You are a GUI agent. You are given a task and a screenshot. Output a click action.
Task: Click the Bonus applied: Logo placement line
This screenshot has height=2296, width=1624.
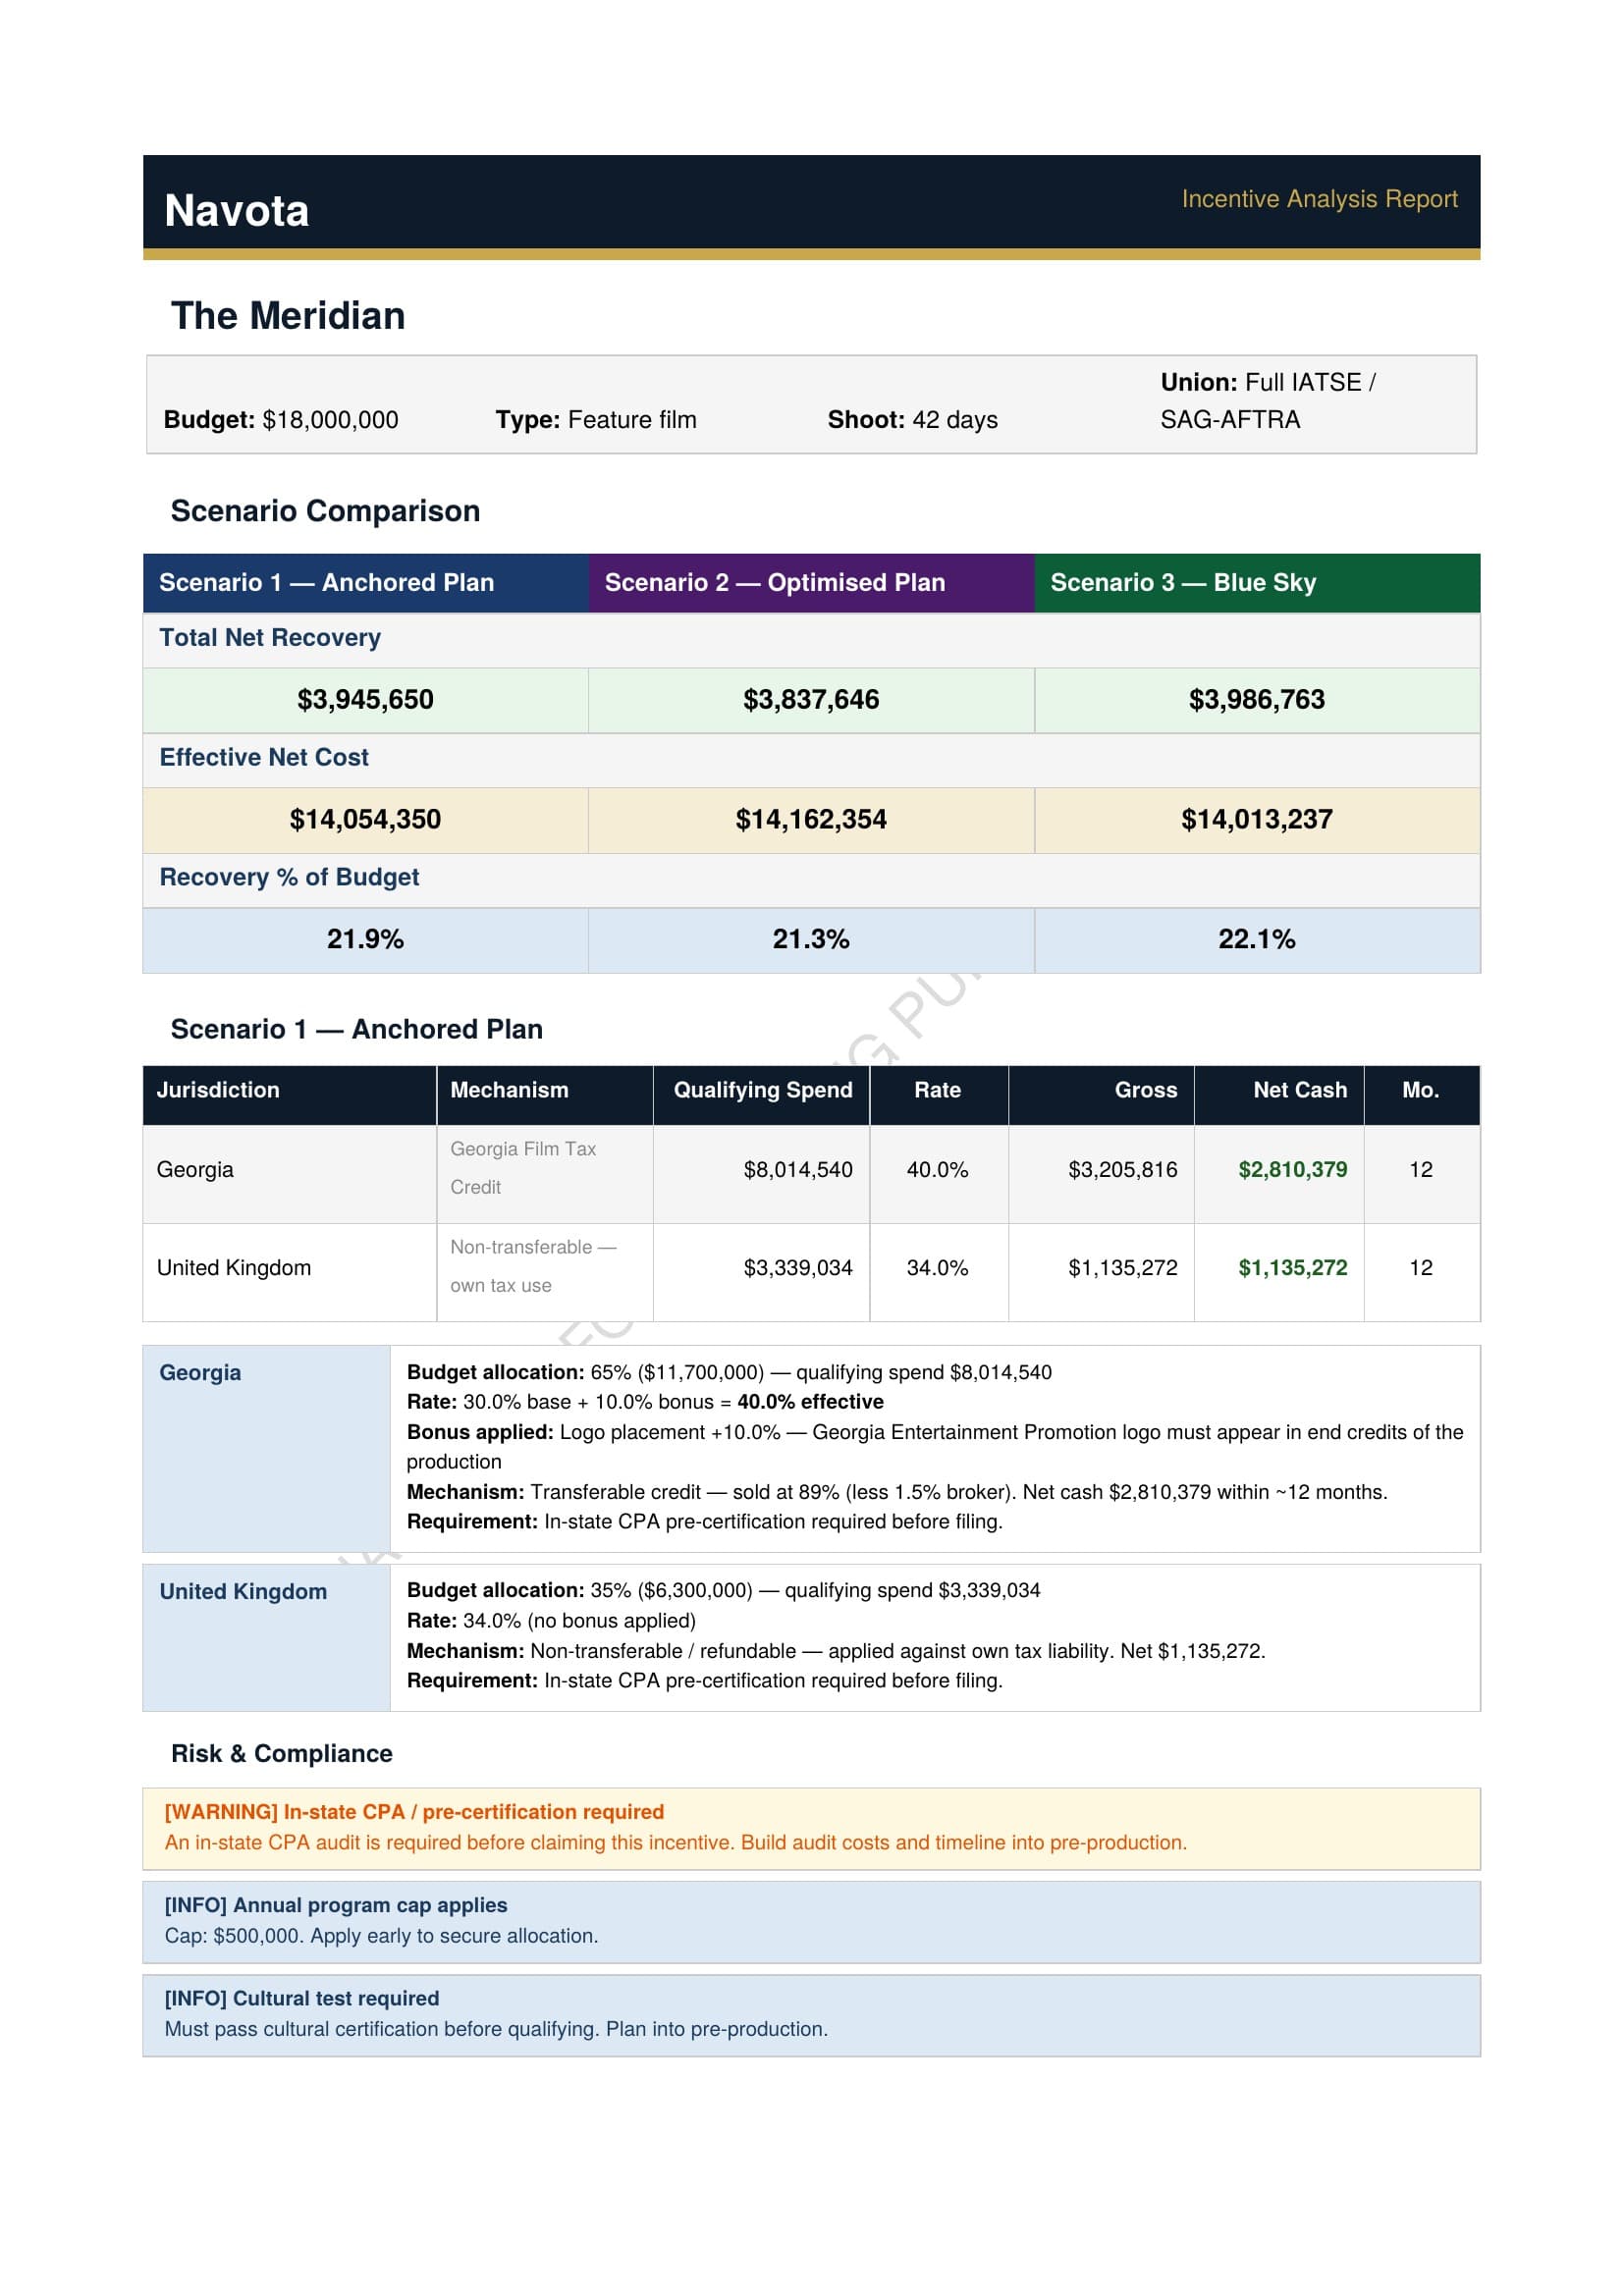935,1448
